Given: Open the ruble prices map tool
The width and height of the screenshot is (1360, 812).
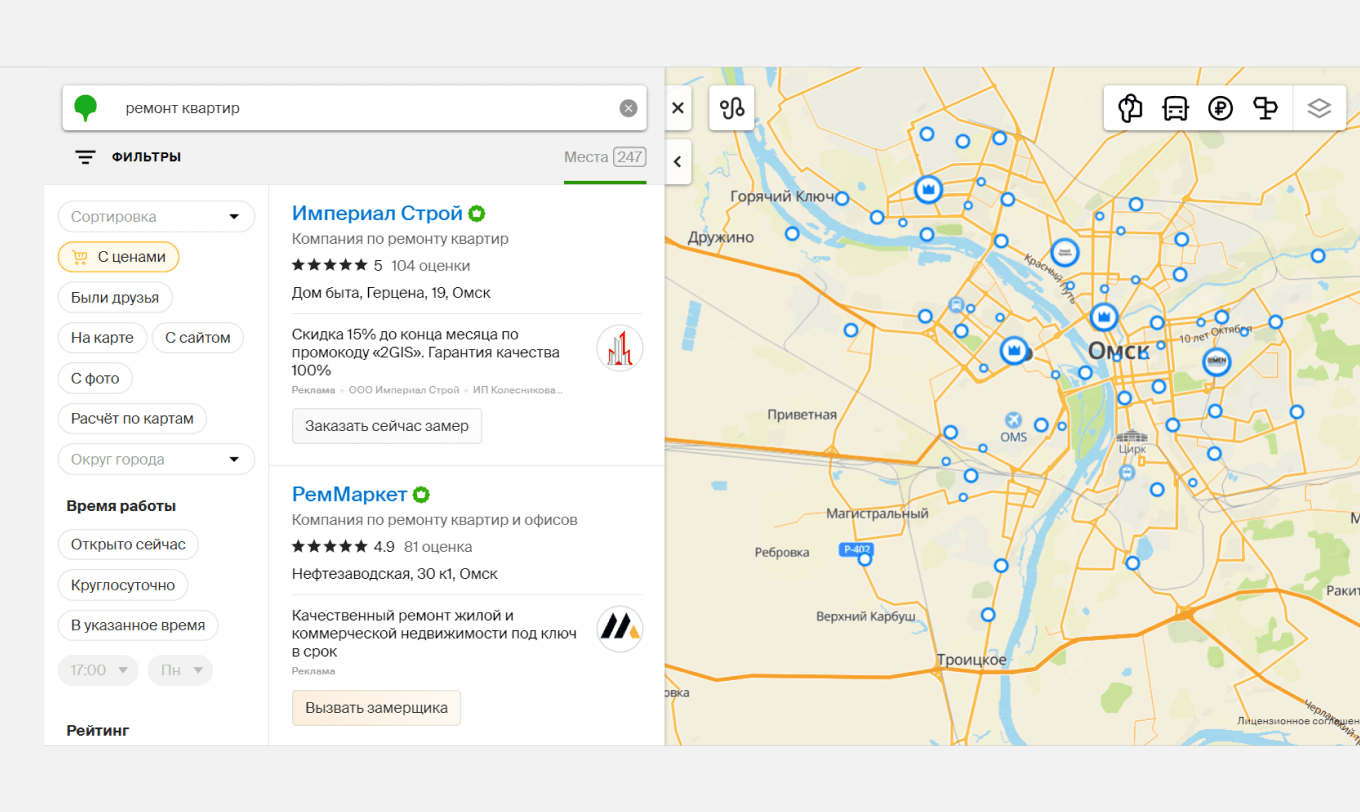Looking at the screenshot, I should pyautogui.click(x=1220, y=108).
